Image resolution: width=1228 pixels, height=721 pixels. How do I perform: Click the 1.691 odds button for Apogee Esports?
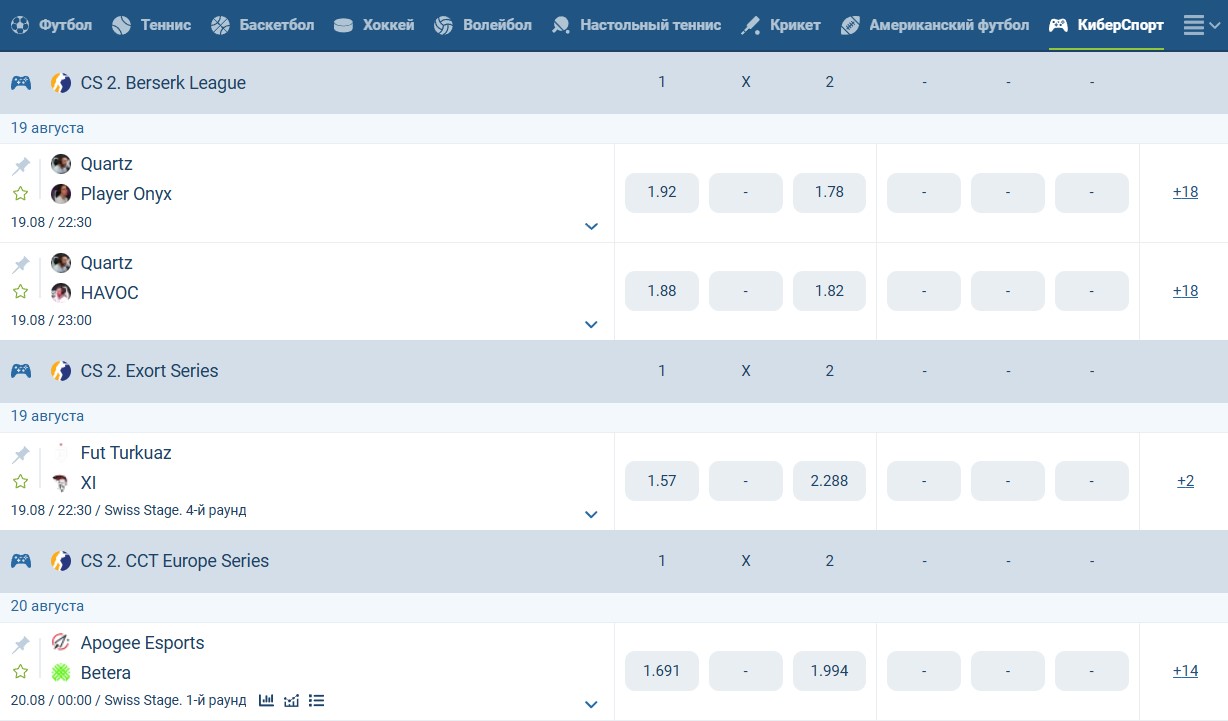(661, 671)
